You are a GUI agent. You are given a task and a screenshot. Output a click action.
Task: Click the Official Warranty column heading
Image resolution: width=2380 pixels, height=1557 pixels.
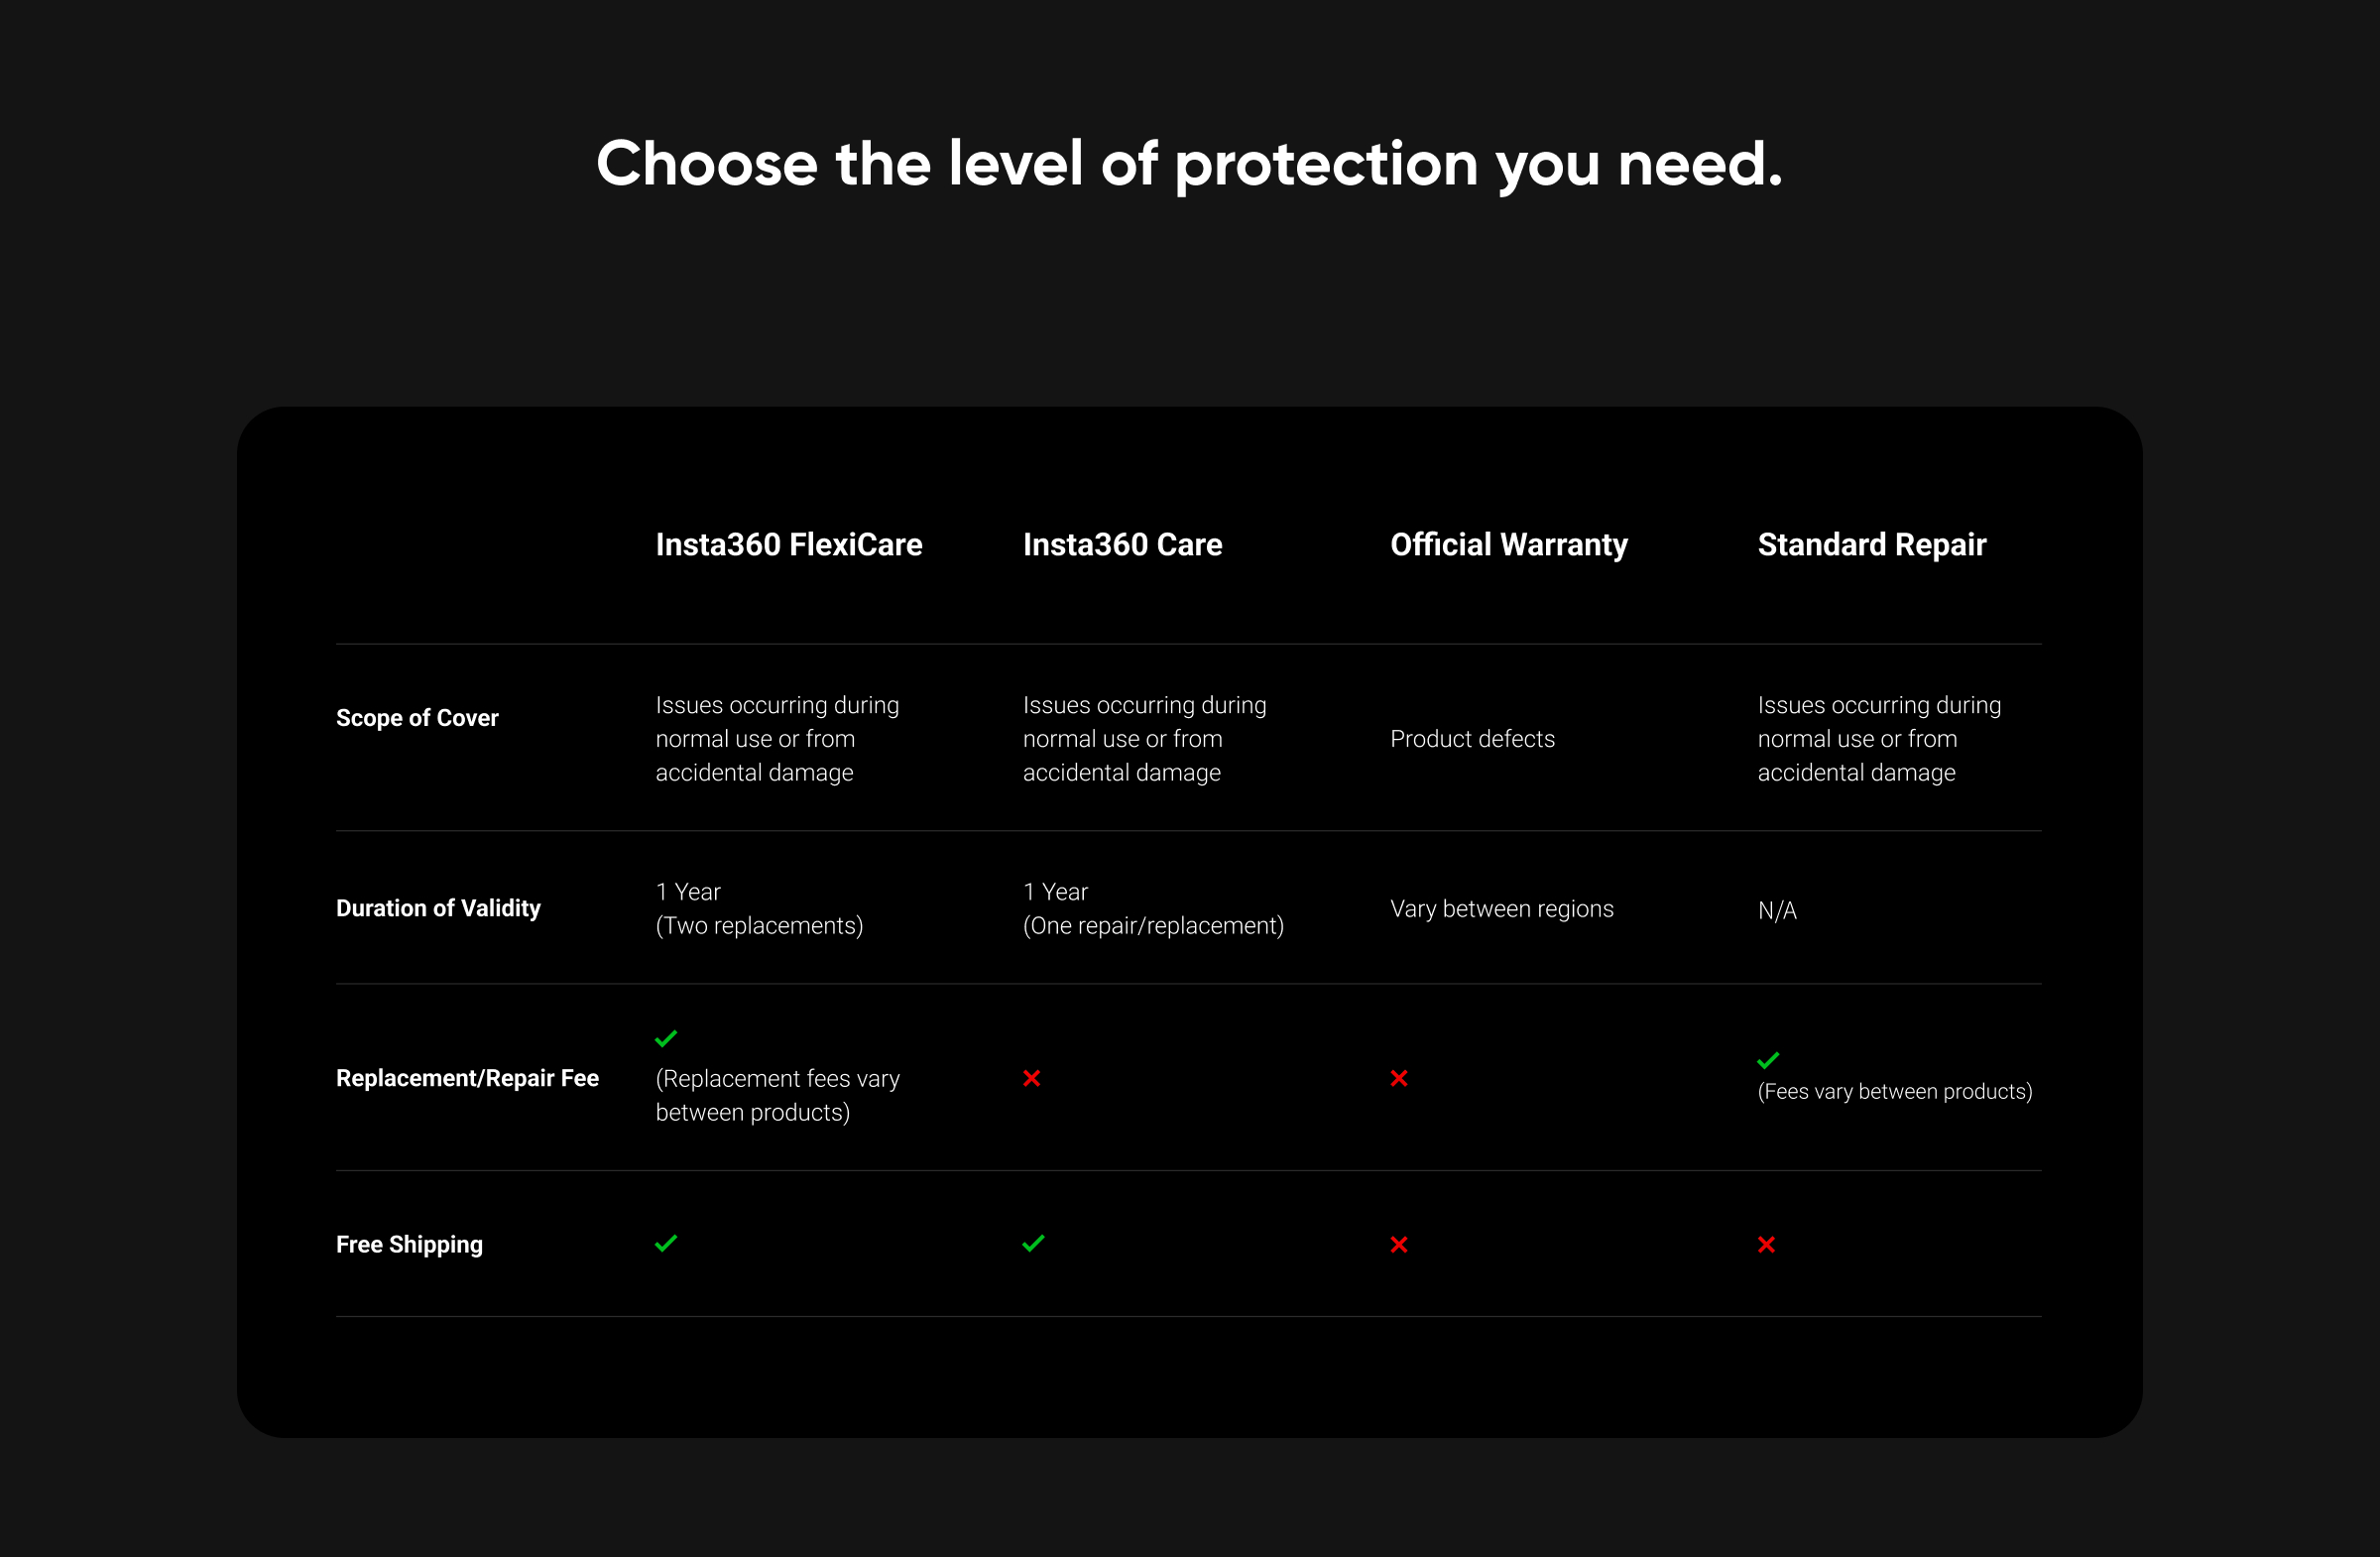pyautogui.click(x=1508, y=544)
